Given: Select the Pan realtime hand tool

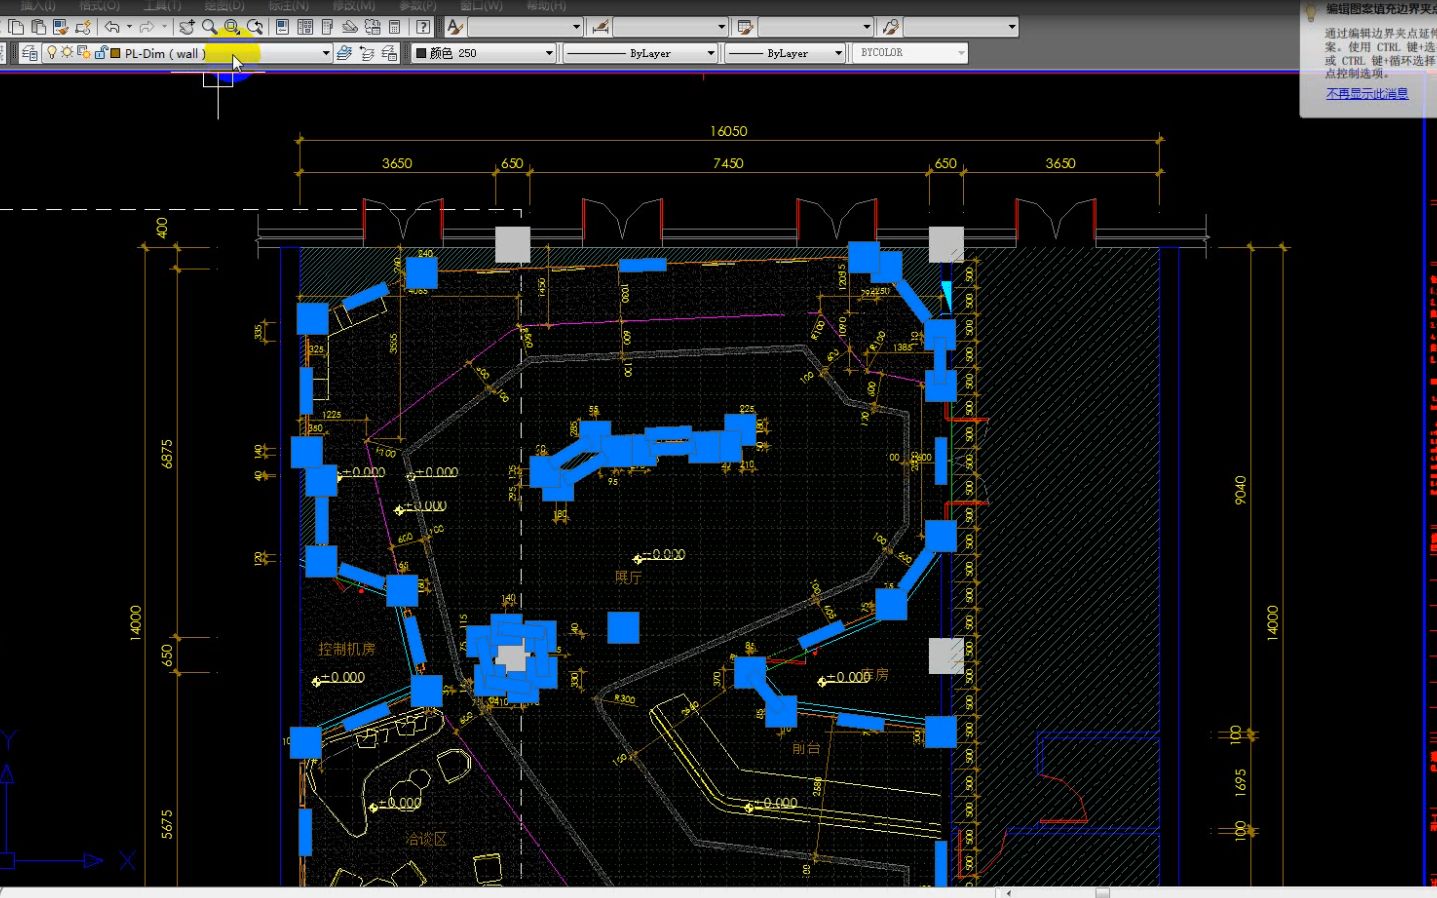Looking at the screenshot, I should pyautogui.click(x=186, y=27).
